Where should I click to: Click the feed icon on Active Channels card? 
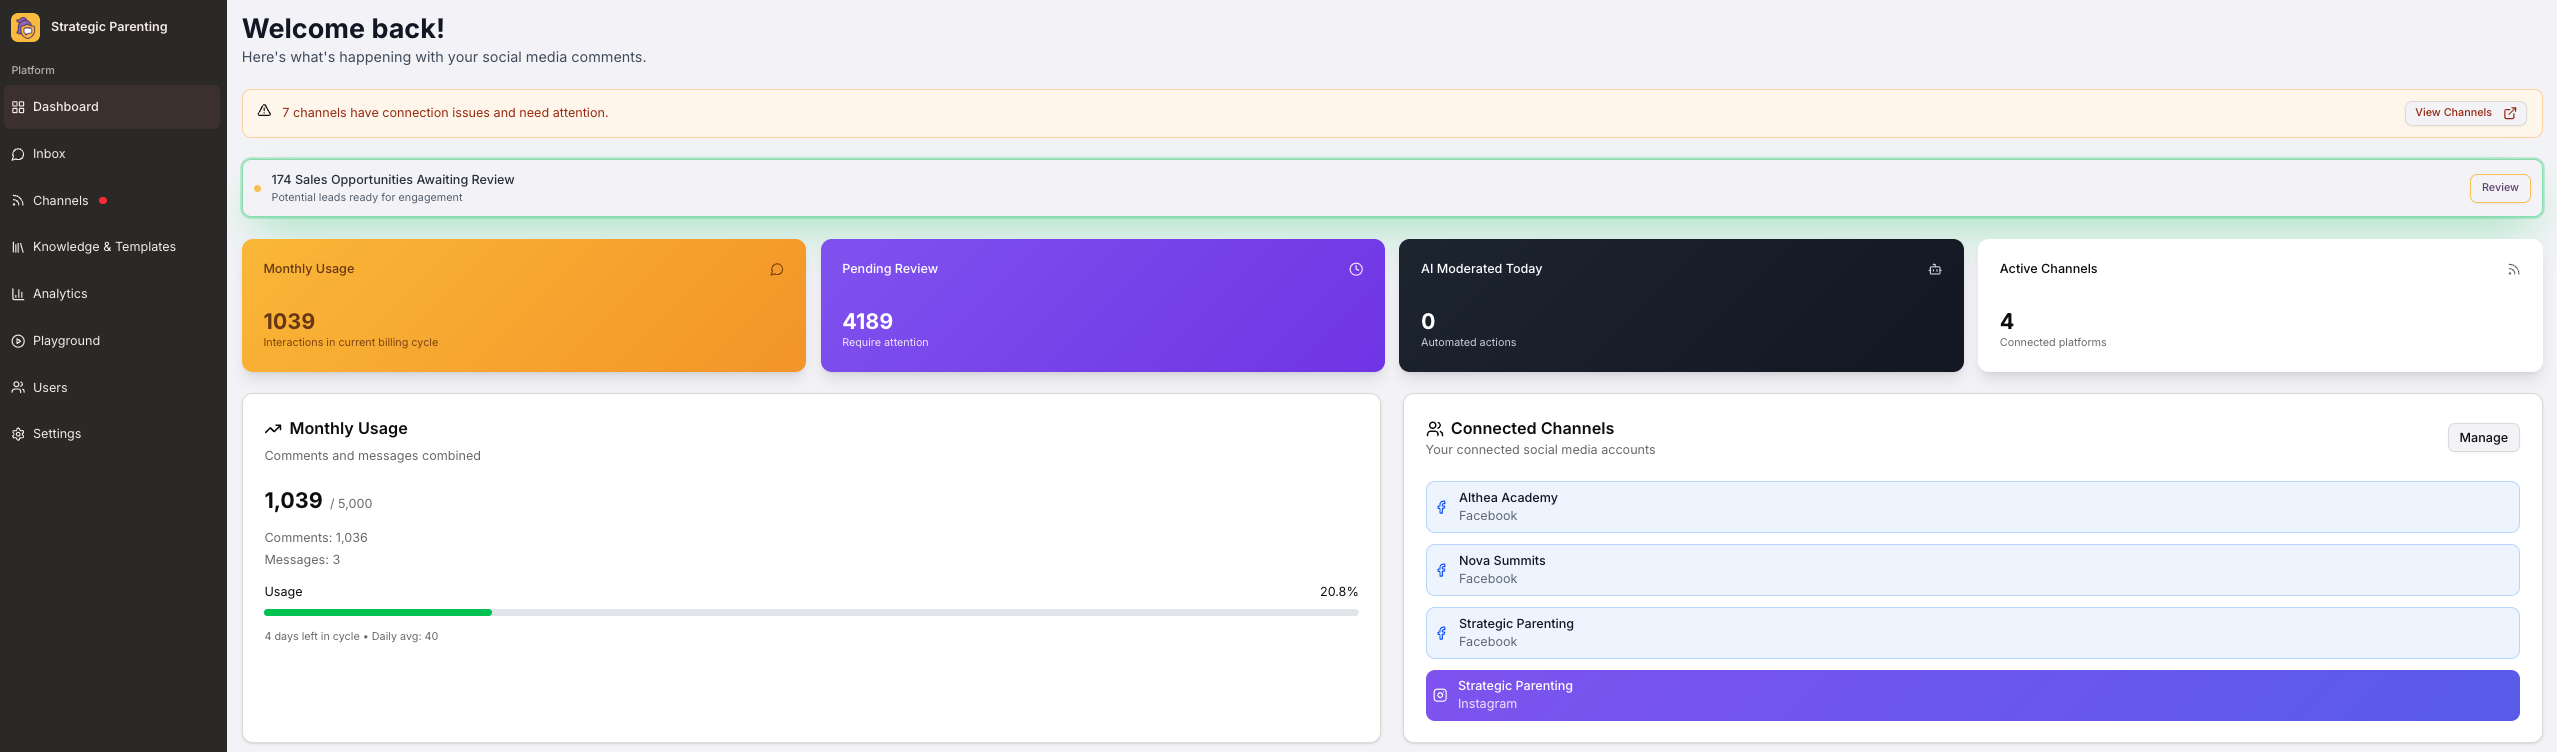click(x=2514, y=270)
